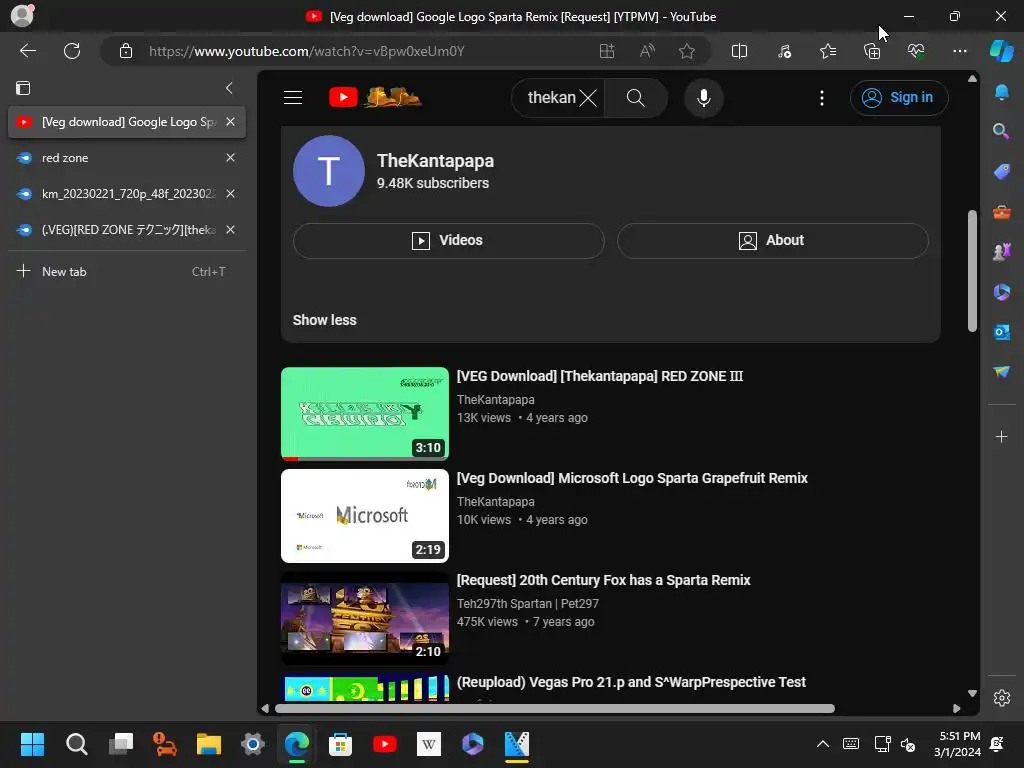Open Microsoft Store from the taskbar
This screenshot has width=1024, height=768.
coord(340,744)
